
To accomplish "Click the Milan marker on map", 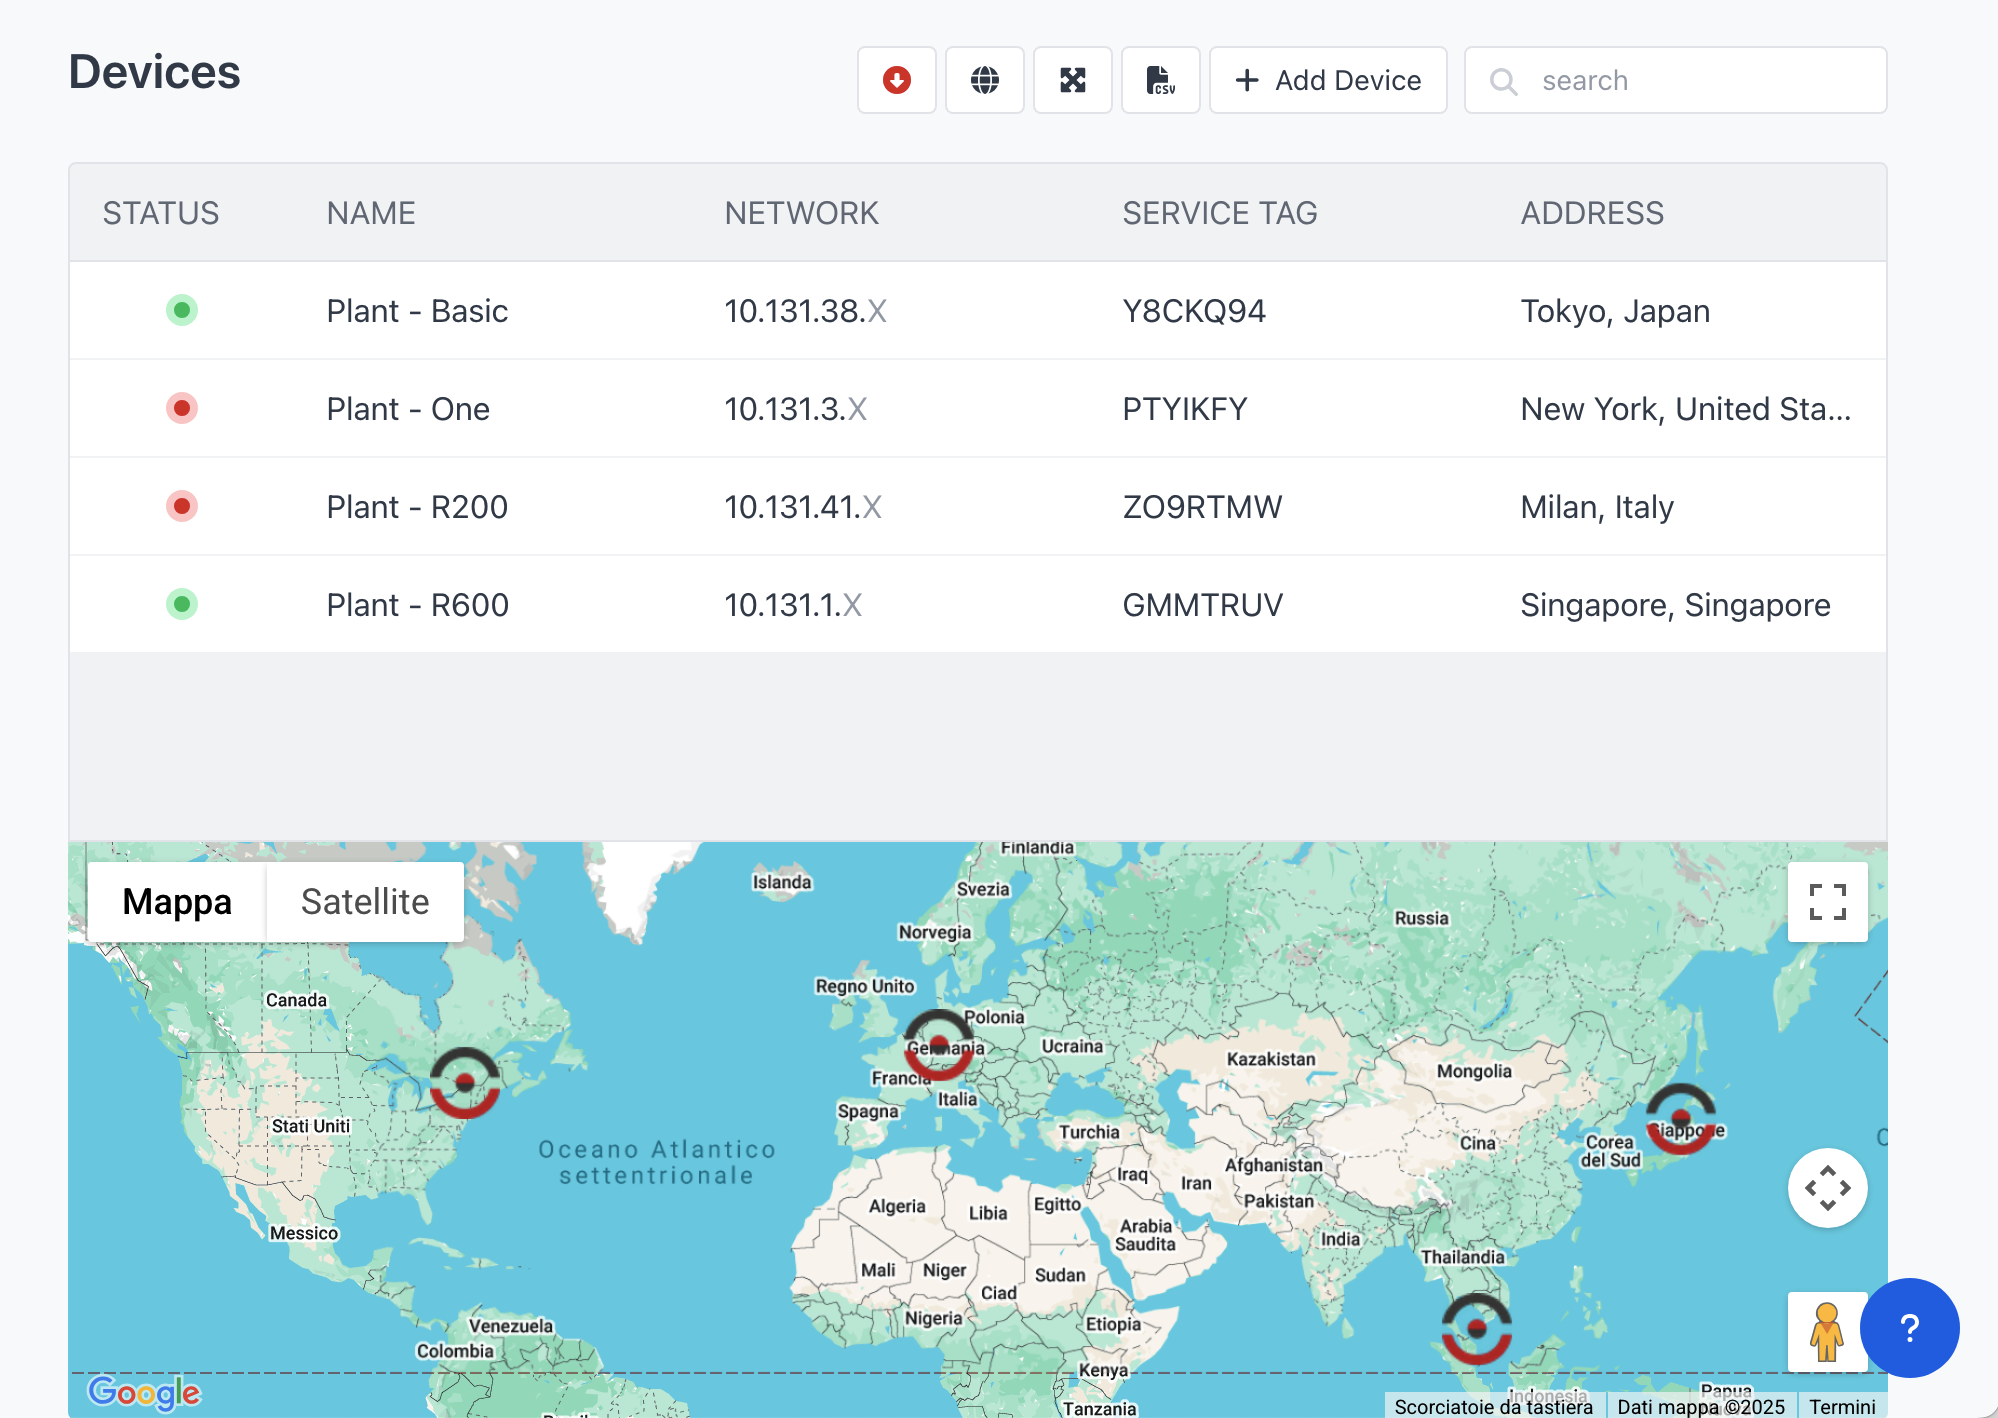I will [938, 1045].
